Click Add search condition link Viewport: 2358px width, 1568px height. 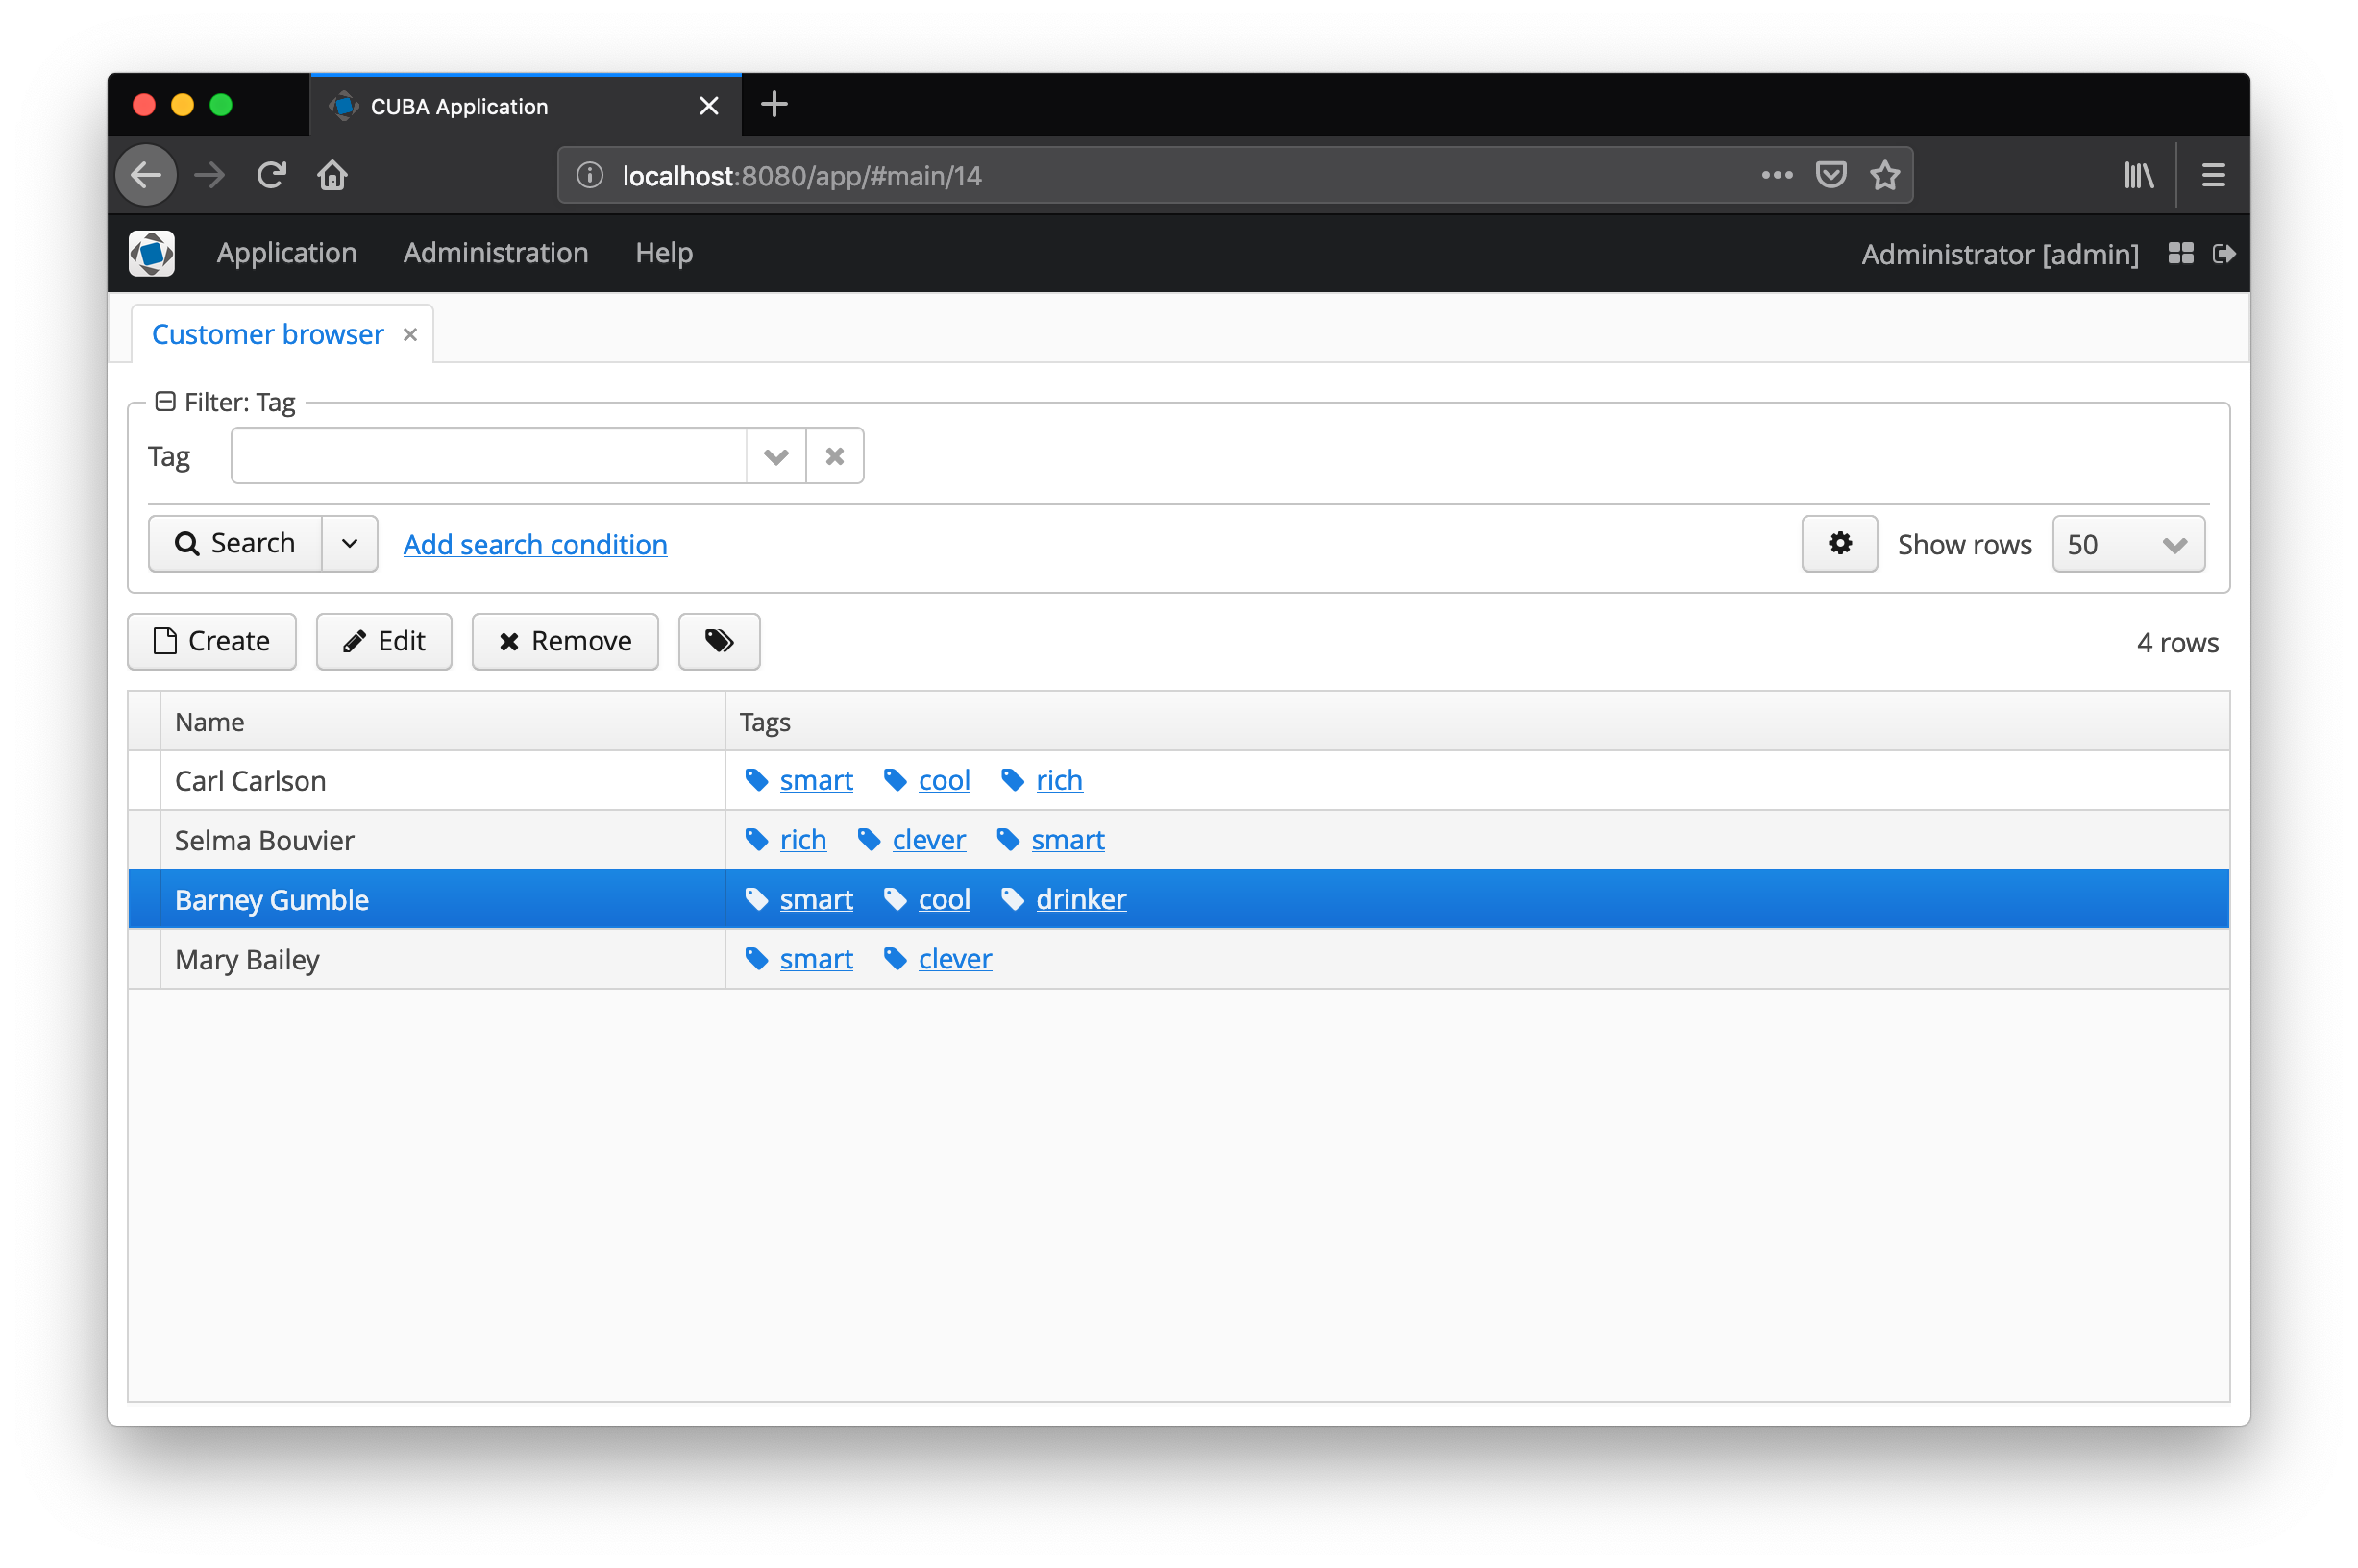coord(535,544)
